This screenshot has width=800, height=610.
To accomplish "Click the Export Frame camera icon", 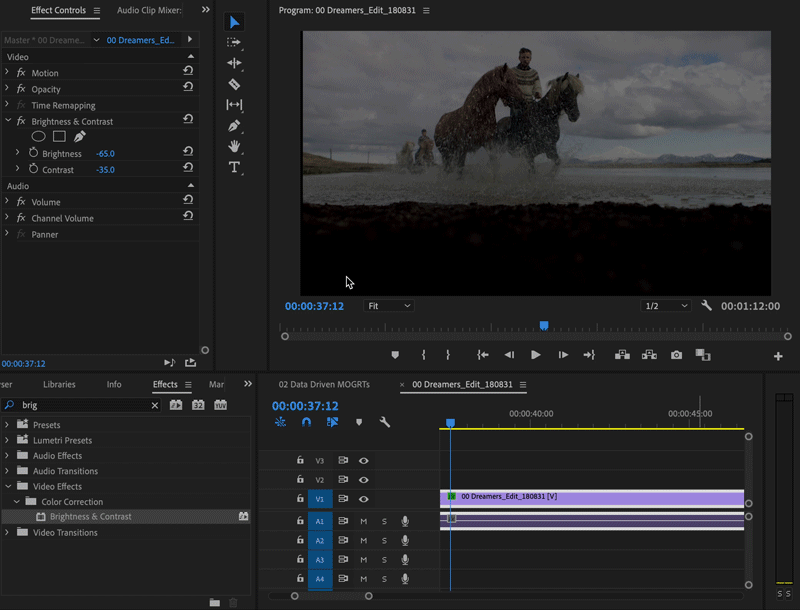I will pyautogui.click(x=676, y=355).
